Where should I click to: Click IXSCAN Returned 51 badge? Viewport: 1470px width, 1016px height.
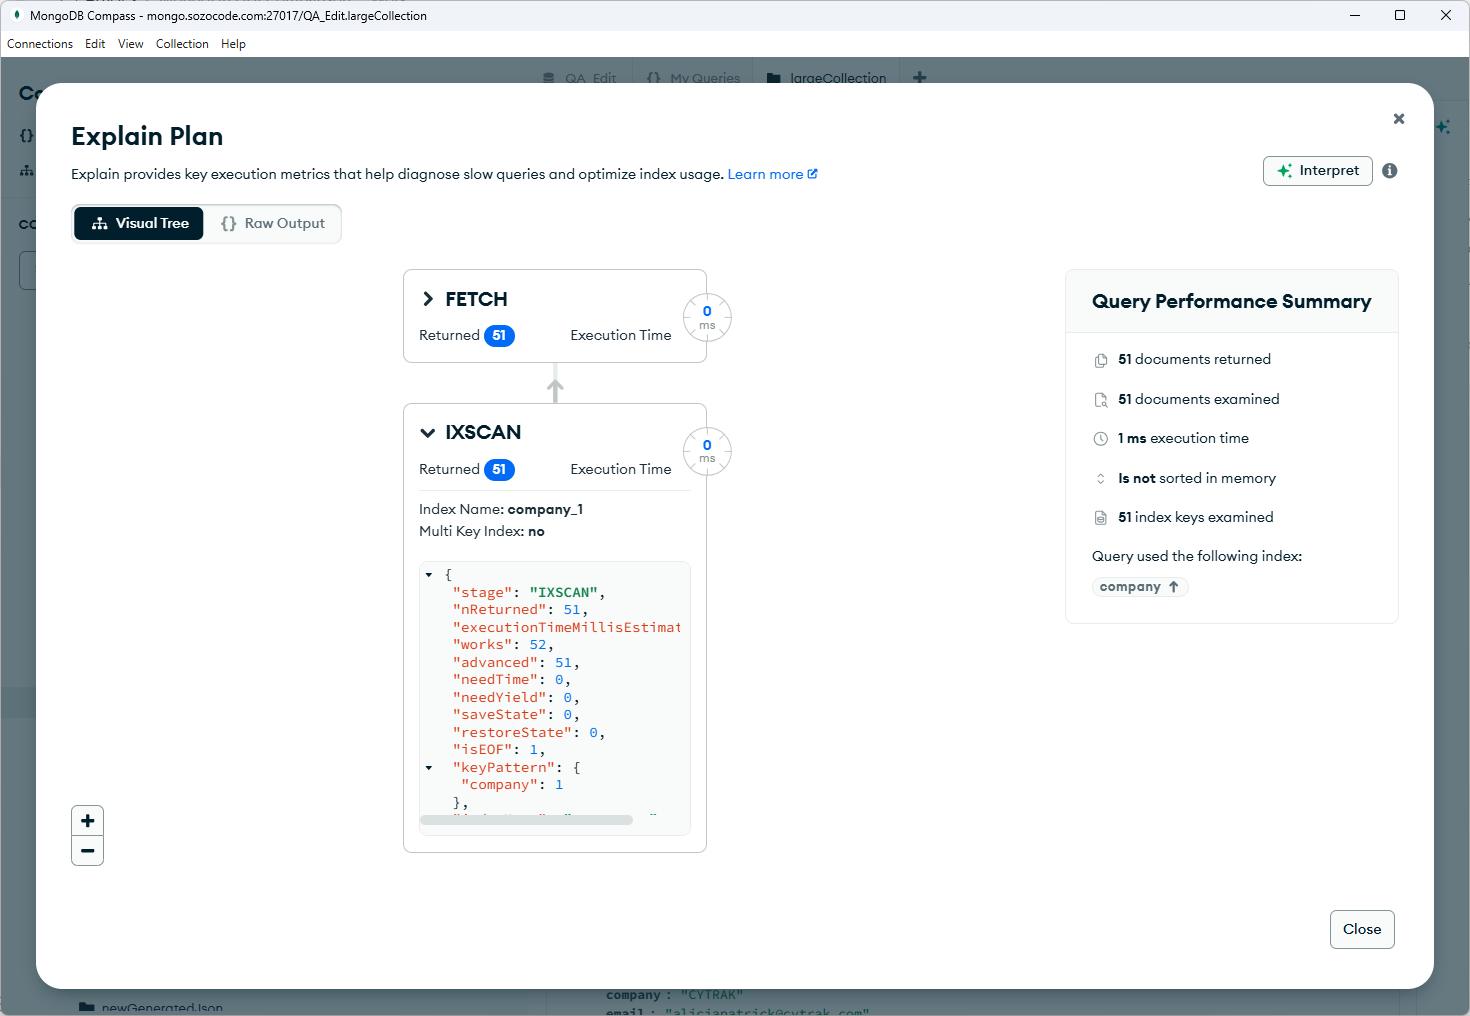click(x=499, y=470)
